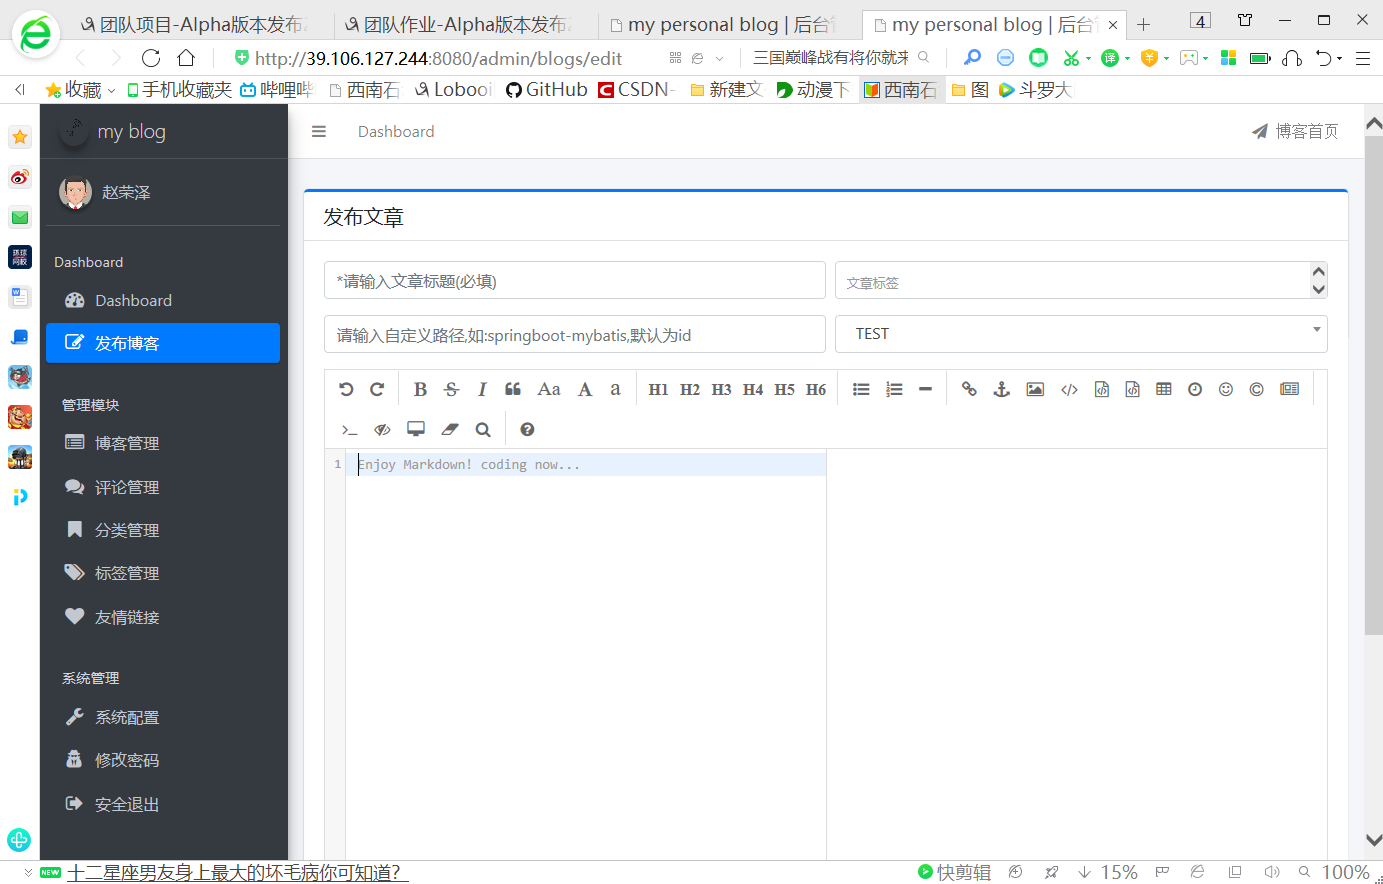
Task: Open a new browser tab with plus button
Action: pyautogui.click(x=1144, y=24)
